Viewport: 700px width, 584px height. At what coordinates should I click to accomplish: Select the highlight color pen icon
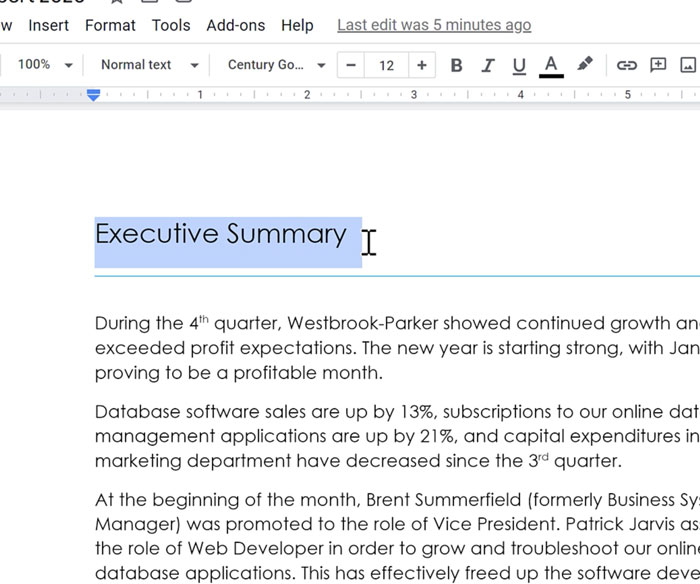[585, 65]
